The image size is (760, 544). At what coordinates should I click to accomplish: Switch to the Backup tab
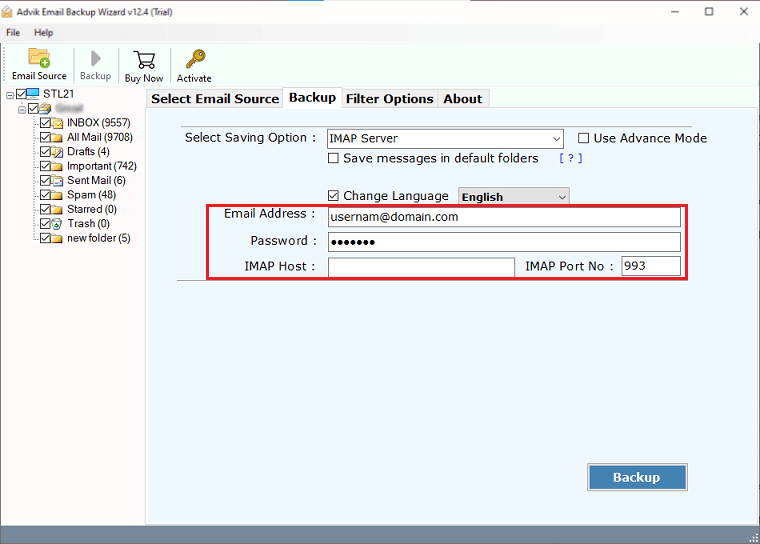tap(312, 98)
